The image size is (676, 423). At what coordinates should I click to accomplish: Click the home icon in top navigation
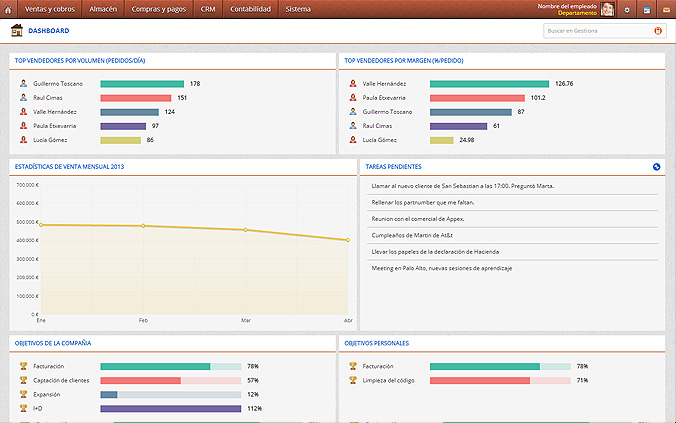pyautogui.click(x=9, y=9)
